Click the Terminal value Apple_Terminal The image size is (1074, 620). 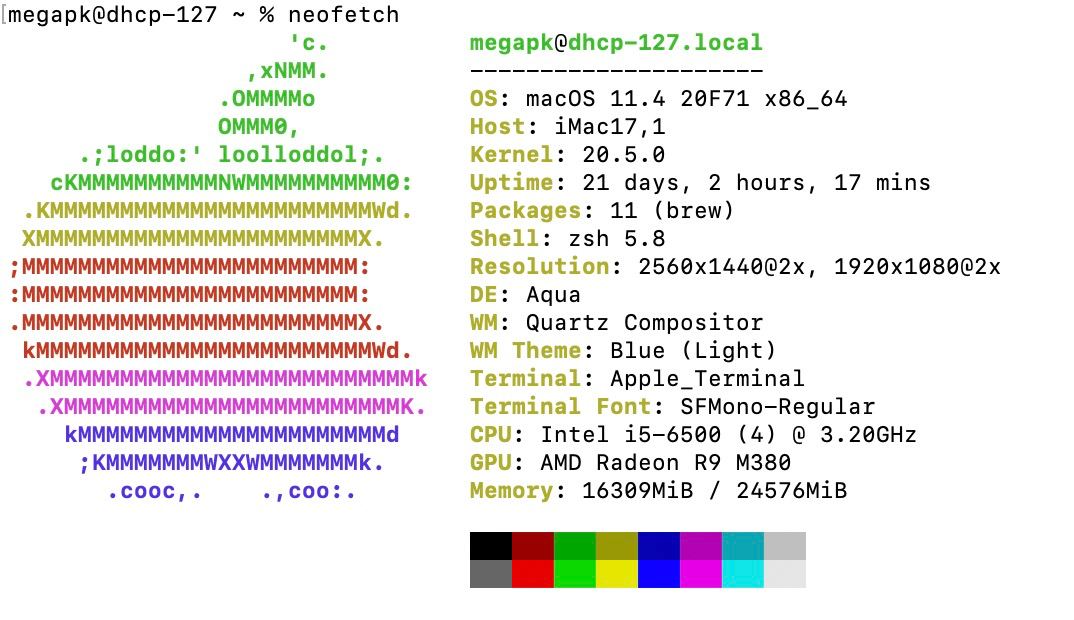(x=707, y=379)
